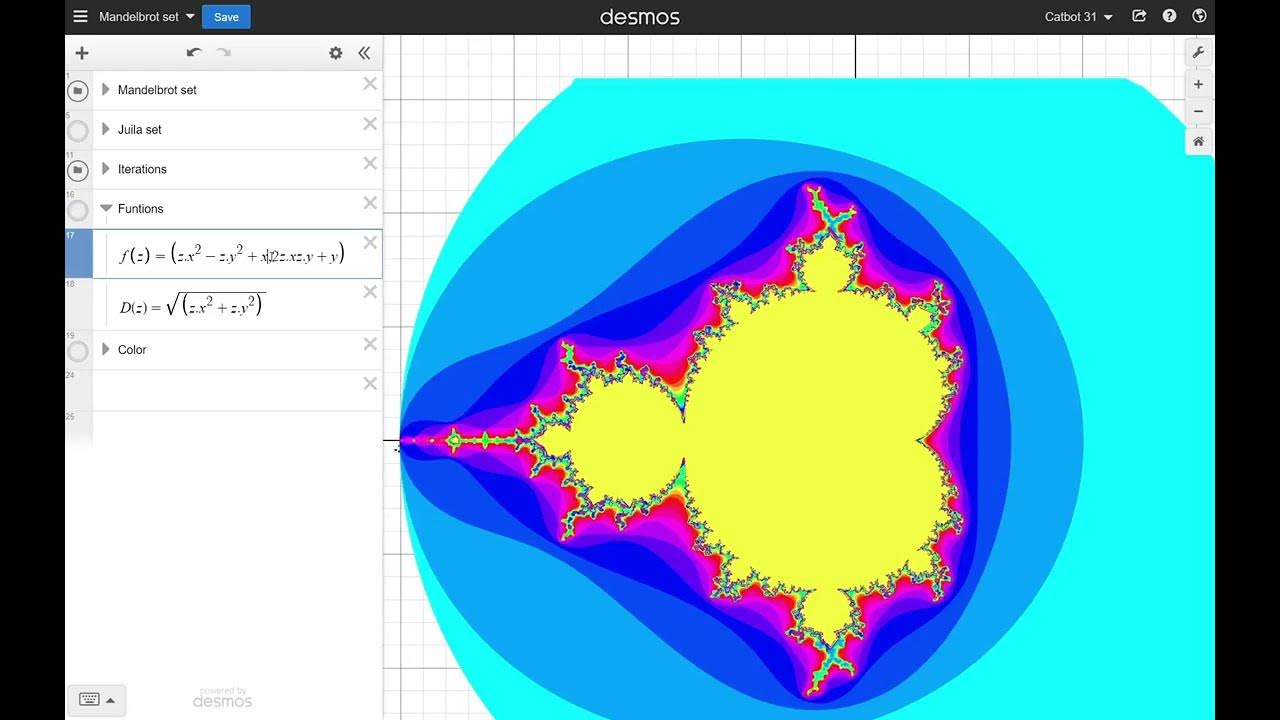Open the expression list settings gear
Screen dimensions: 1280x720
336,53
